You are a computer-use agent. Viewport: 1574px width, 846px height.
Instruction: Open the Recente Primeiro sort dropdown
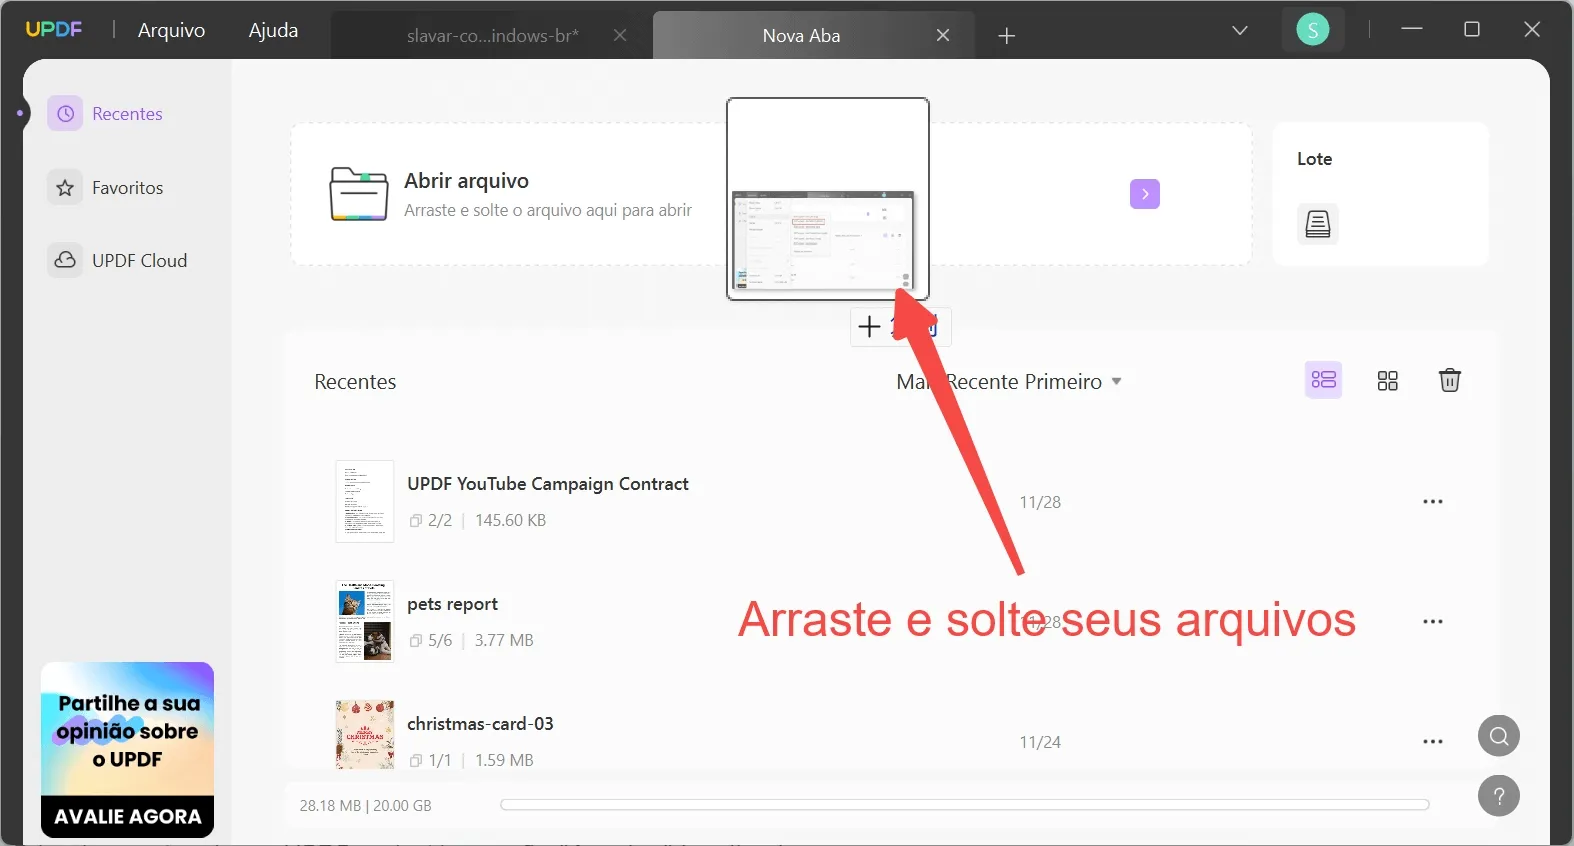(x=1009, y=382)
